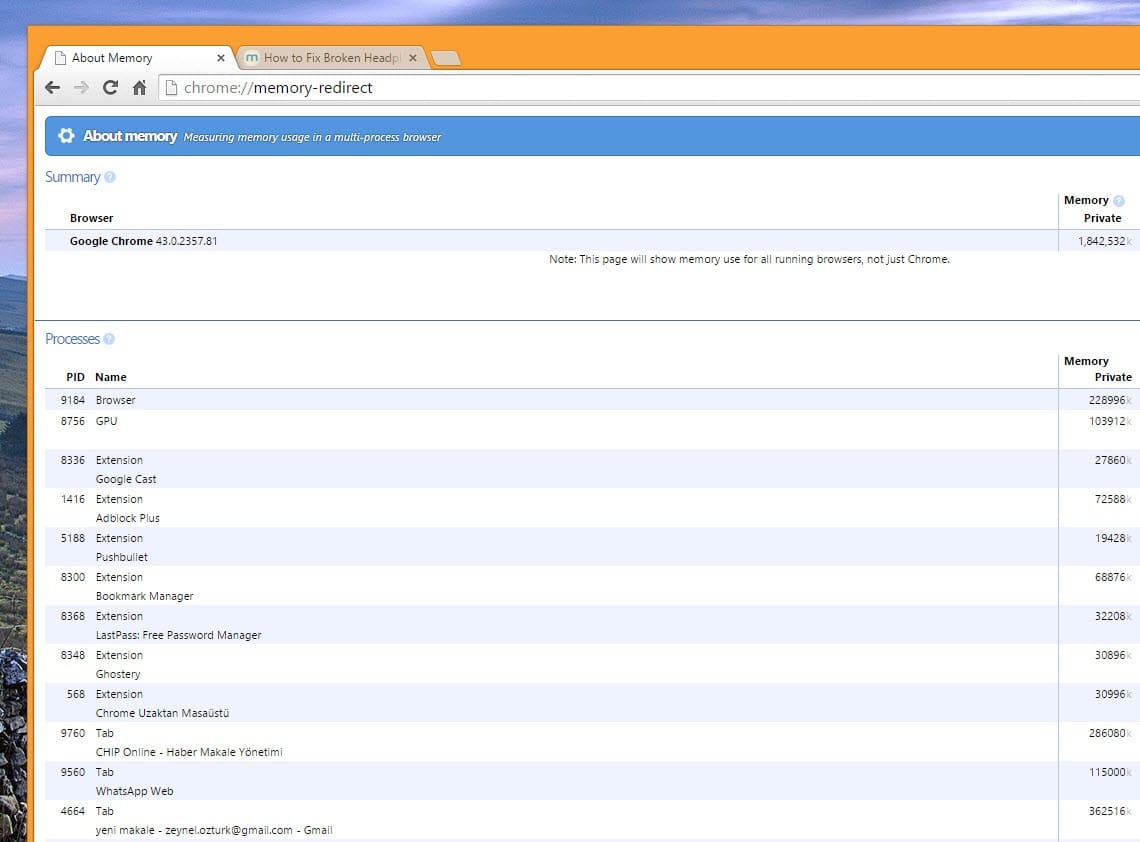Click PID 8756
1140x842 pixels.
click(73, 421)
